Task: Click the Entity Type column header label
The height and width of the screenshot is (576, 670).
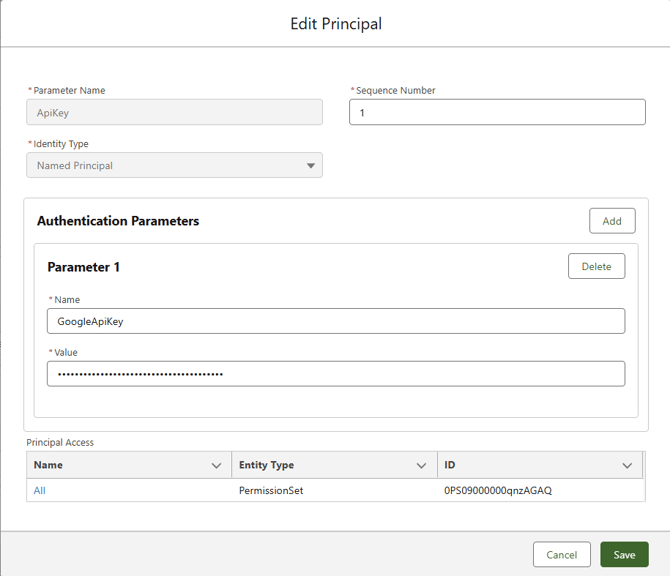Action: click(x=266, y=466)
